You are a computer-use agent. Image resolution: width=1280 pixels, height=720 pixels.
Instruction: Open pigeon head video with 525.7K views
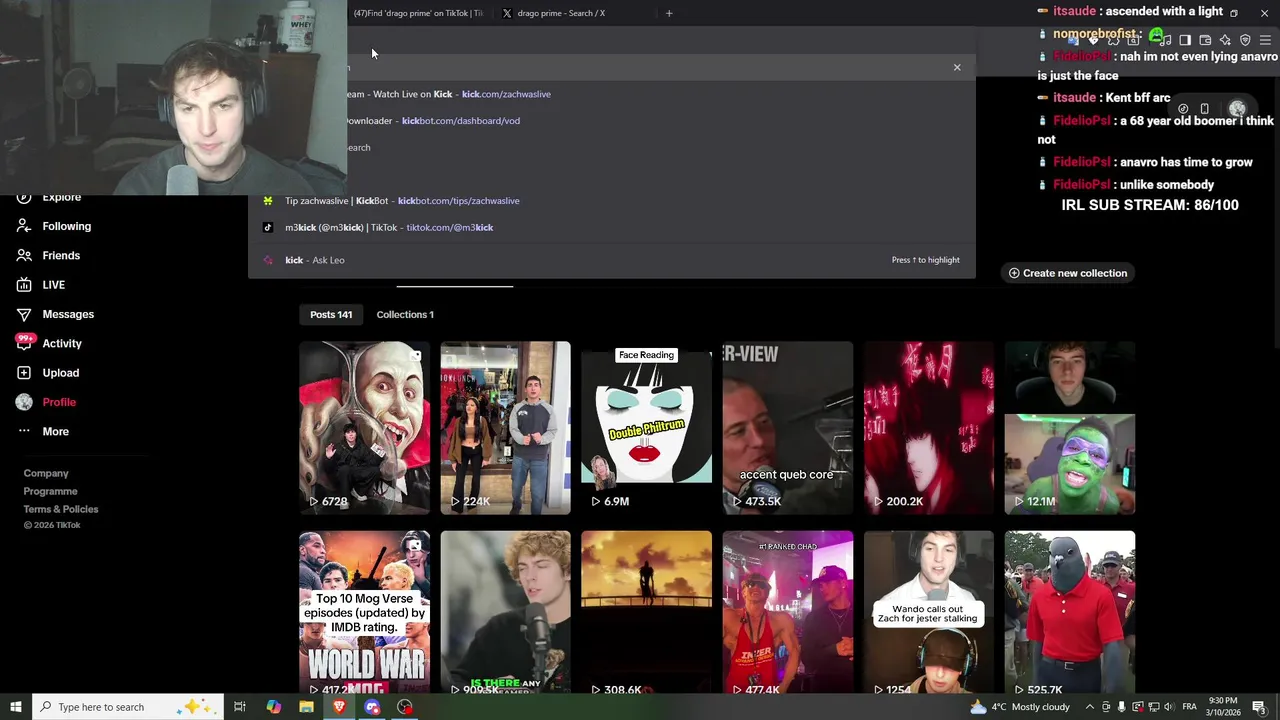[1069, 614]
